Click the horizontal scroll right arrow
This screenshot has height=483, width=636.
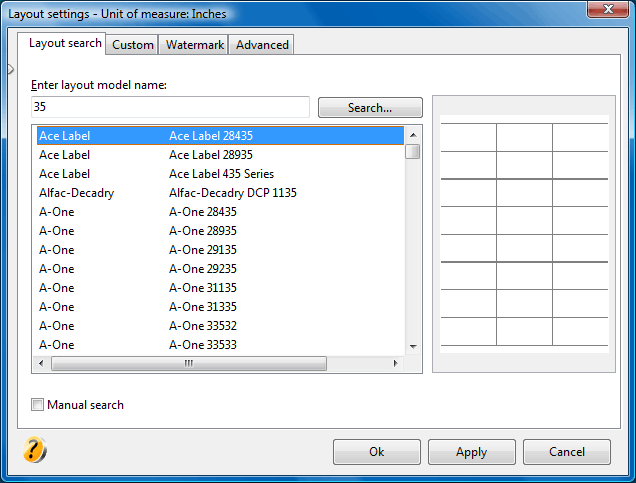[x=396, y=363]
